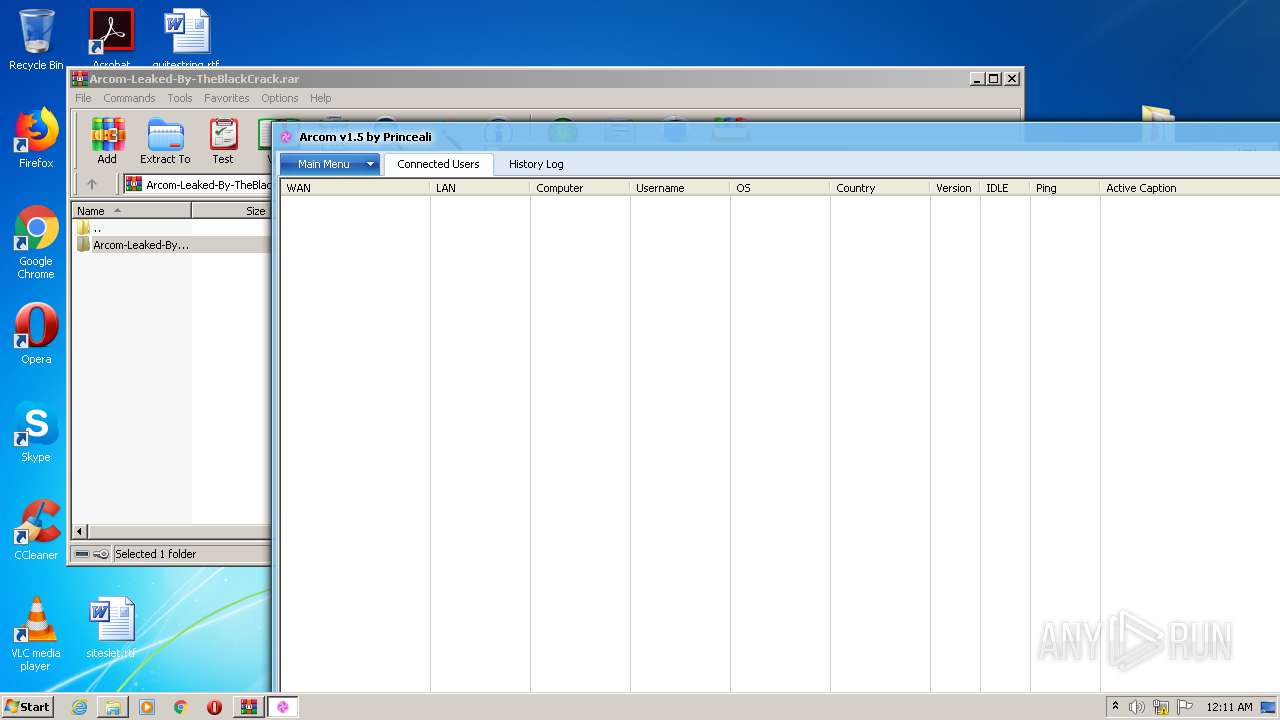
Task: Switch to the History Log tab
Action: point(536,164)
